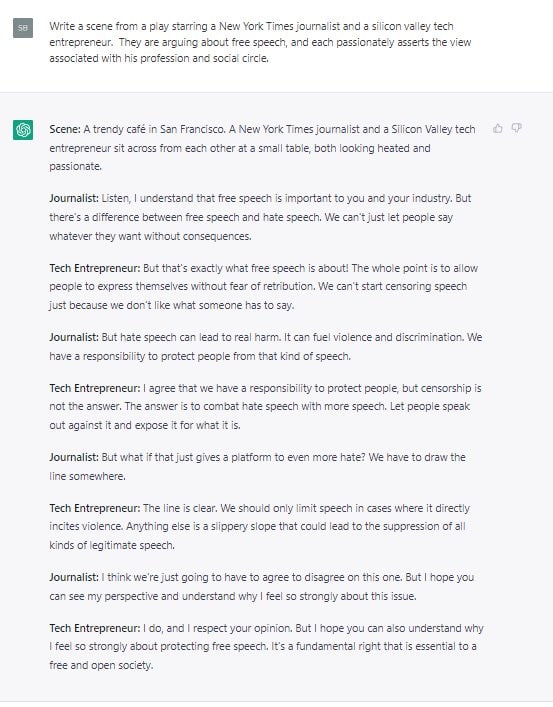This screenshot has height=707, width=553.
Task: Click Journalist line 'But hate speech can lead to real harm'
Action: pyautogui.click(x=266, y=346)
